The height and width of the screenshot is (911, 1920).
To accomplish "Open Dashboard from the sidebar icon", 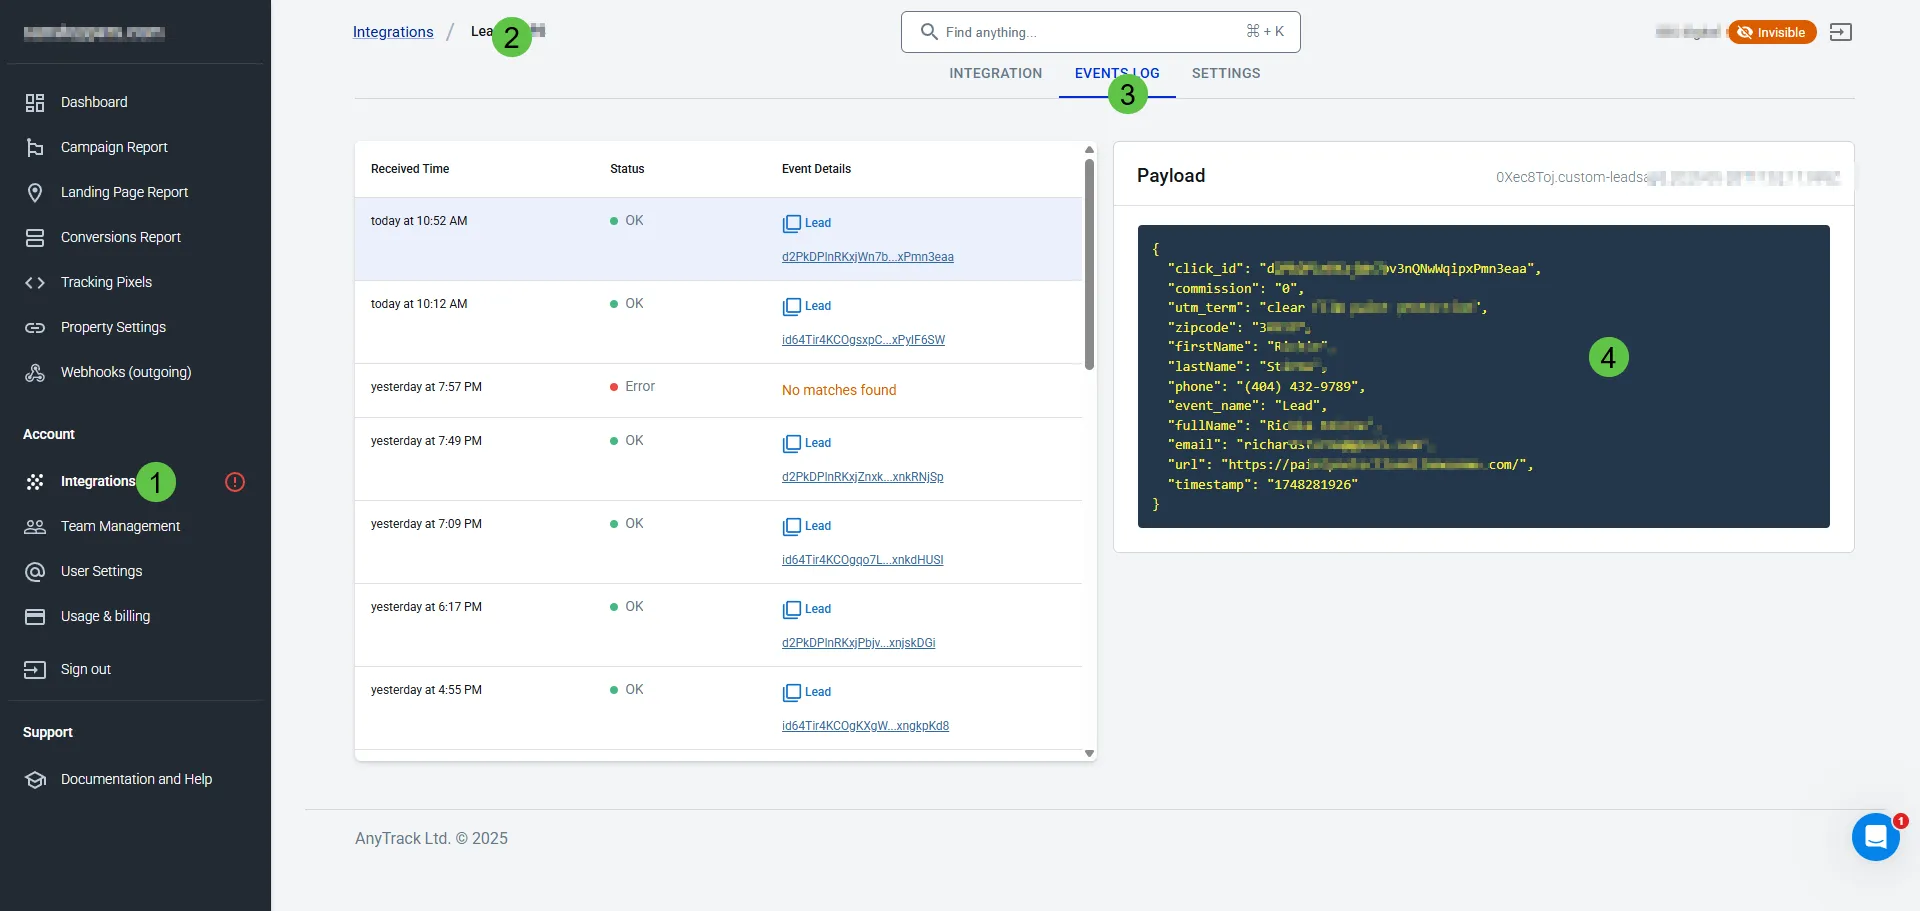I will click(35, 102).
